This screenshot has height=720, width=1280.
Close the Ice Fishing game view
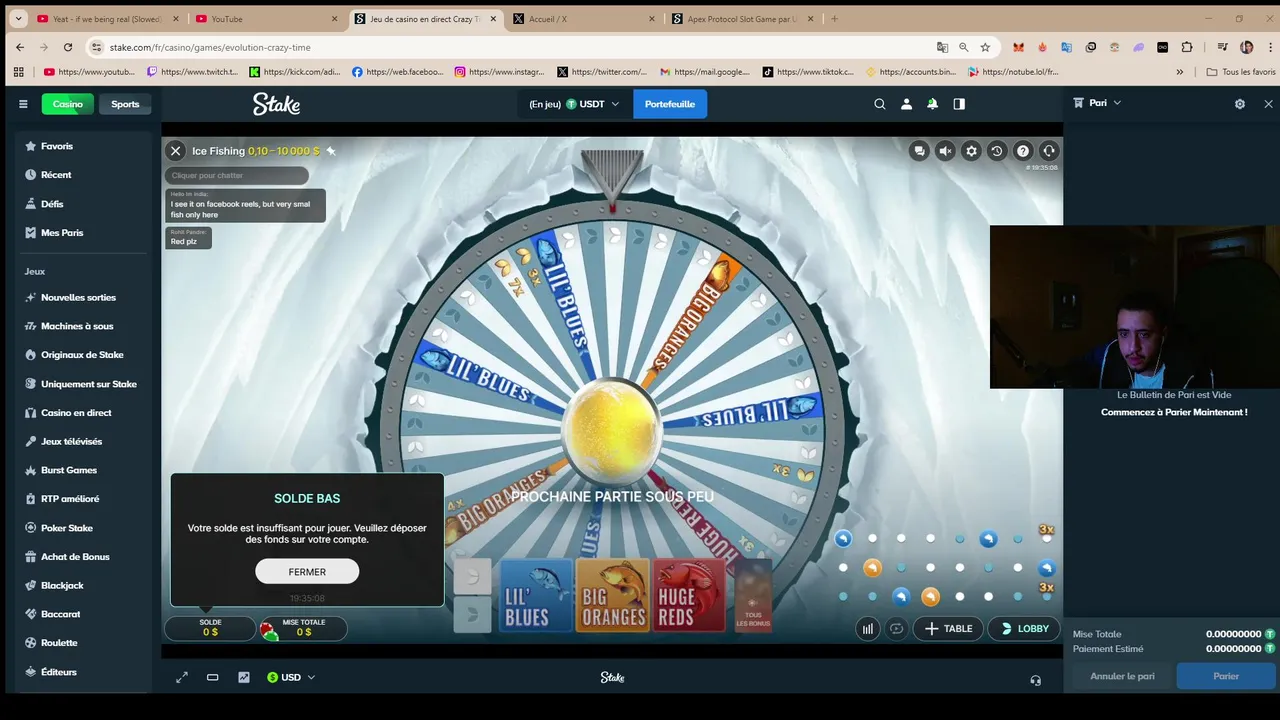tap(176, 151)
